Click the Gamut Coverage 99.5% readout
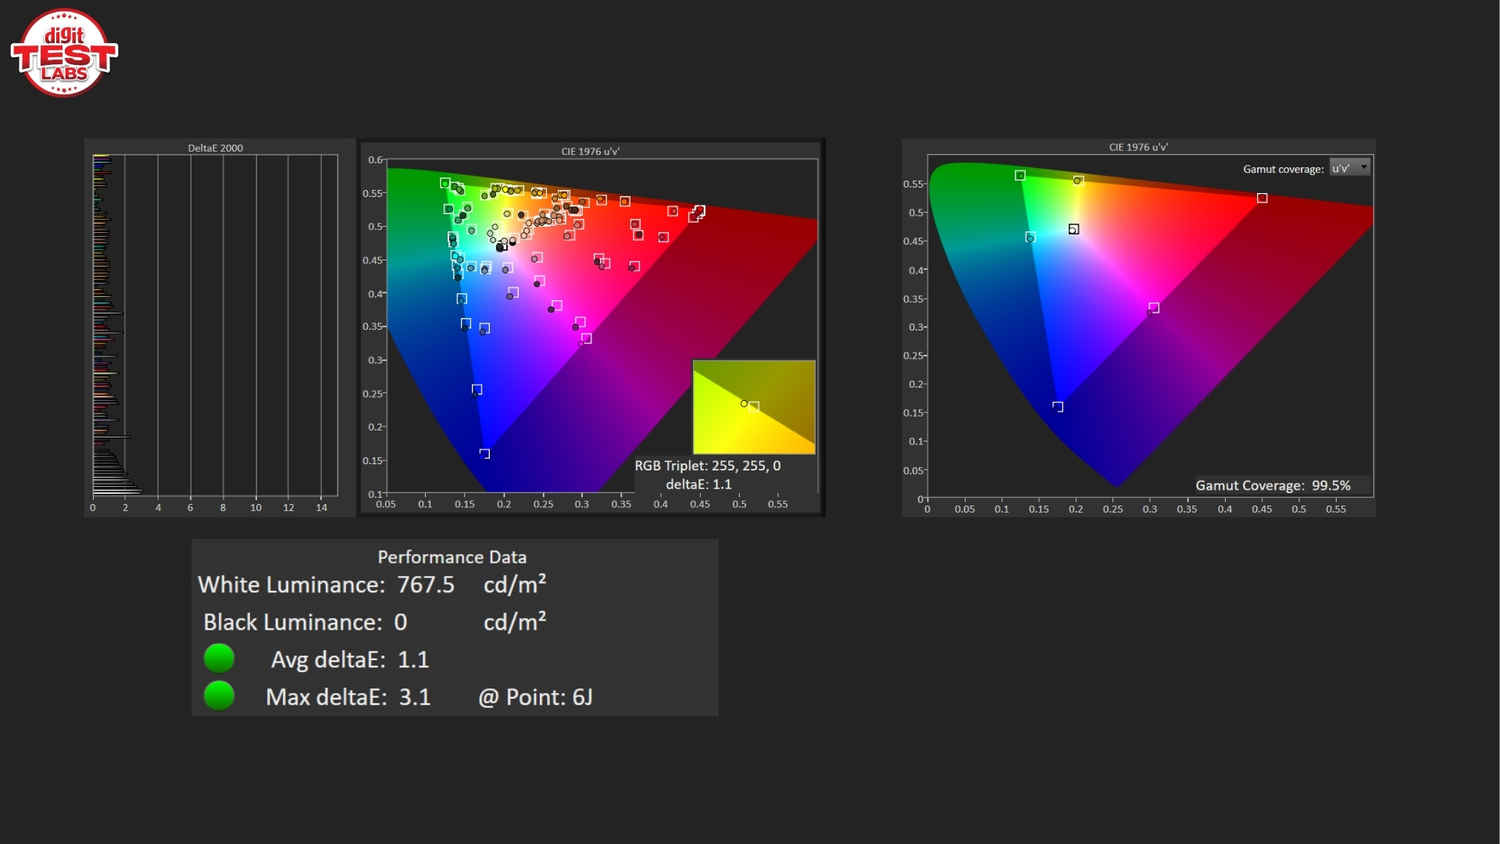Image resolution: width=1500 pixels, height=844 pixels. point(1272,485)
